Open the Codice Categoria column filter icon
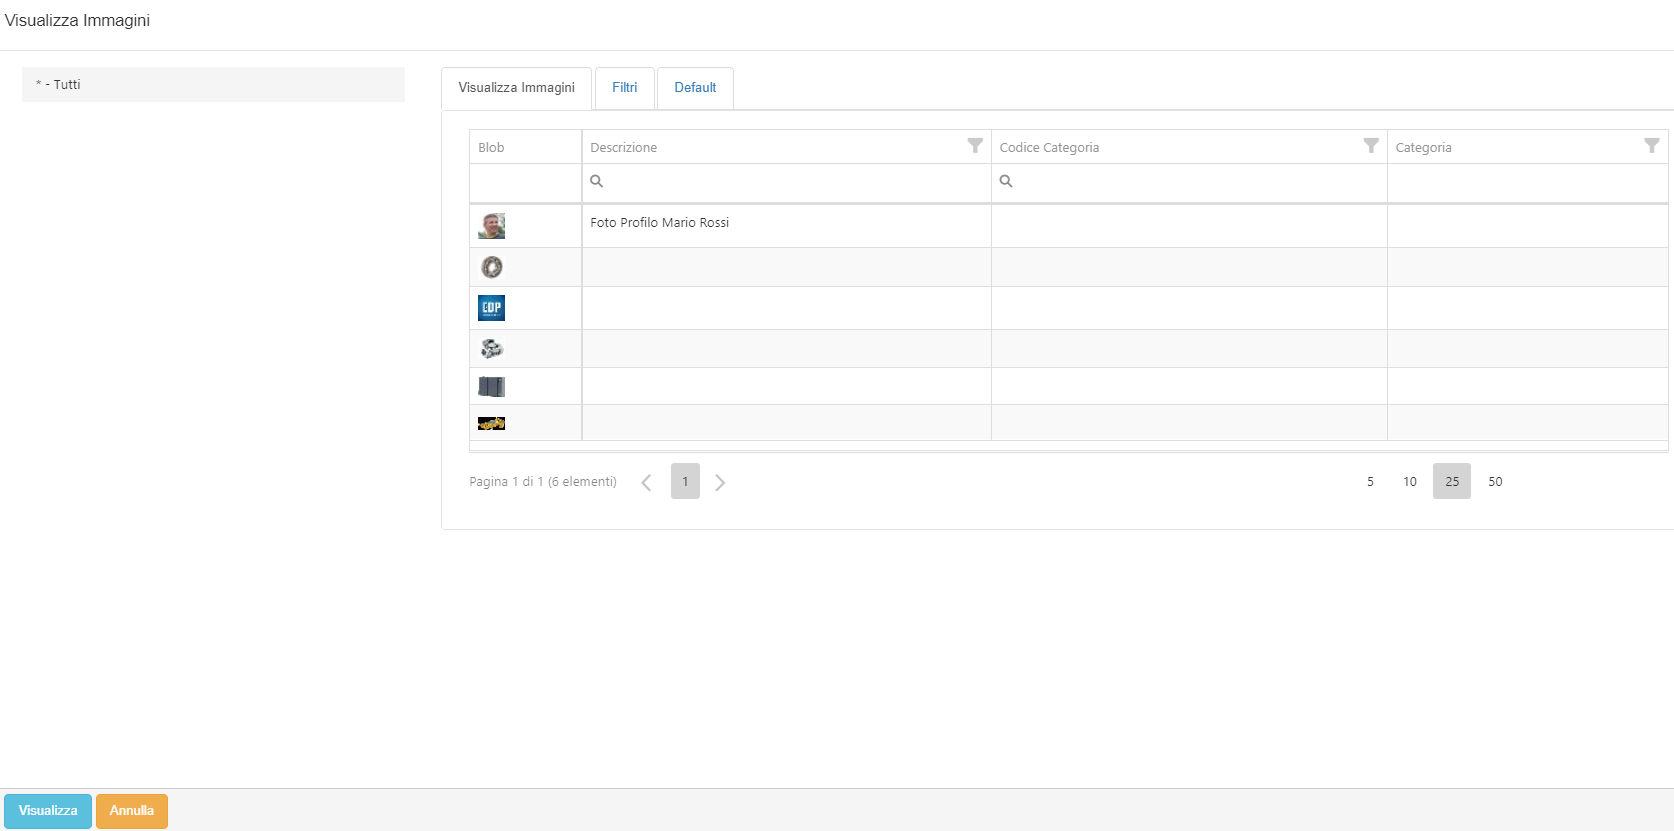The width and height of the screenshot is (1674, 831). coord(1371,146)
